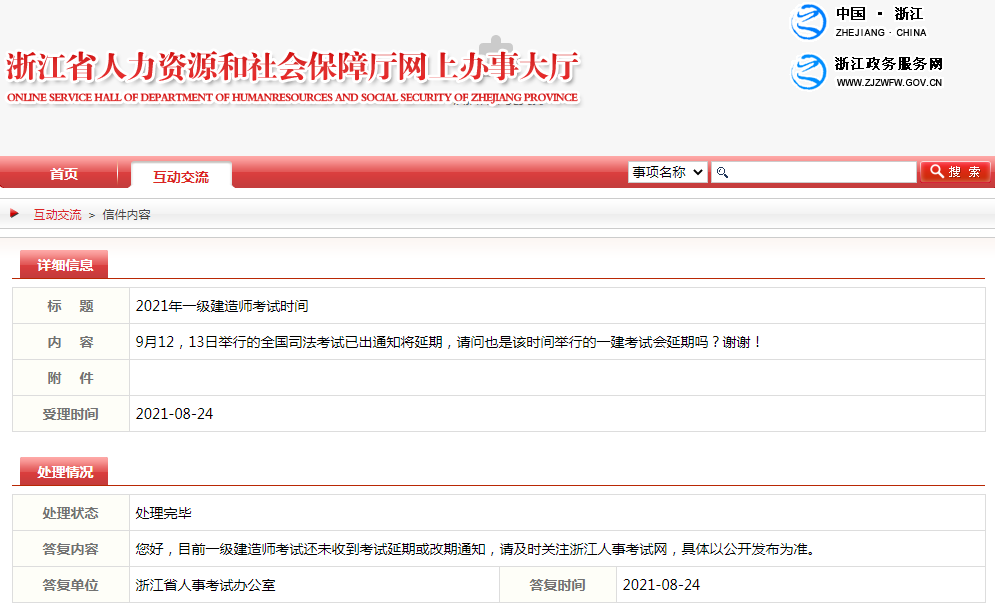The image size is (995, 611).
Task: Click the 中国·浙江 text link
Action: [879, 14]
